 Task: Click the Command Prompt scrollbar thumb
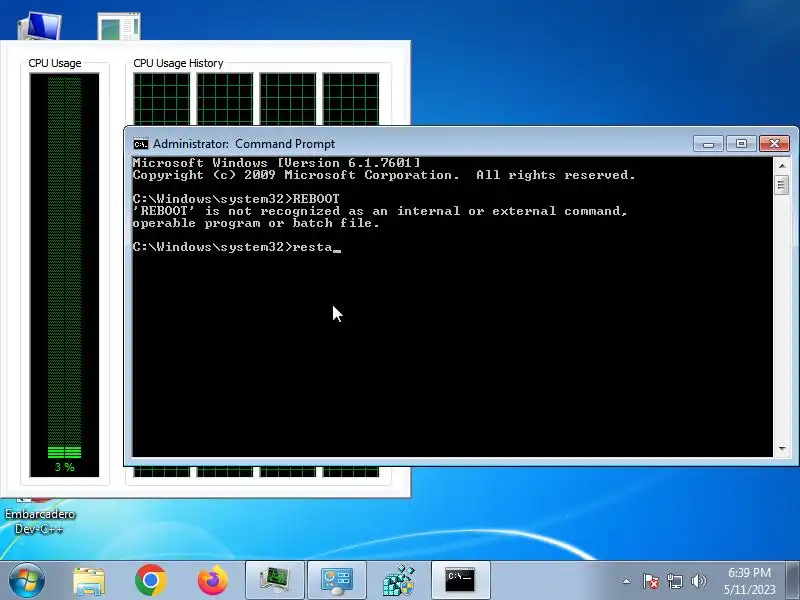coord(782,185)
